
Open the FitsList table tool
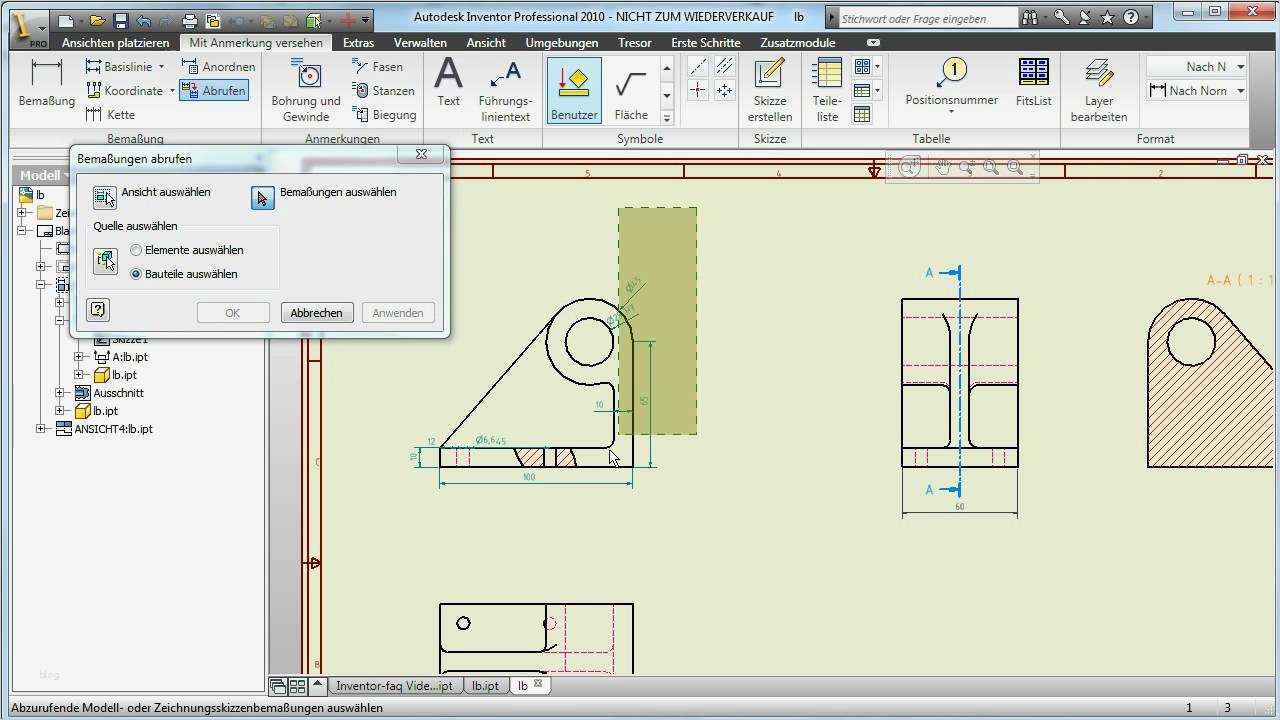coord(1034,83)
